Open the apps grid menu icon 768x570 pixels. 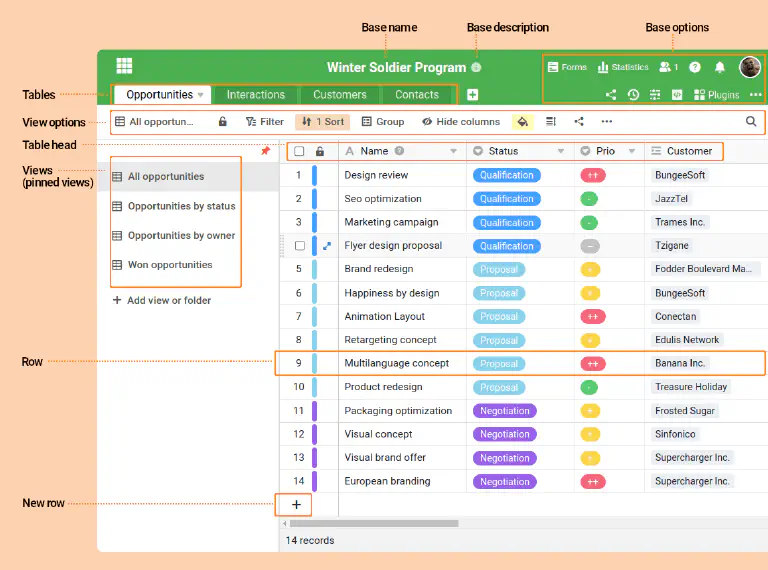[x=124, y=66]
